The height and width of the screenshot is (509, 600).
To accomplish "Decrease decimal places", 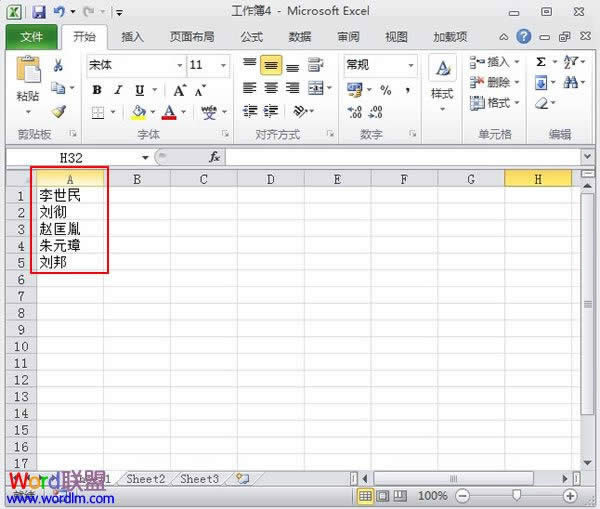I will click(375, 112).
